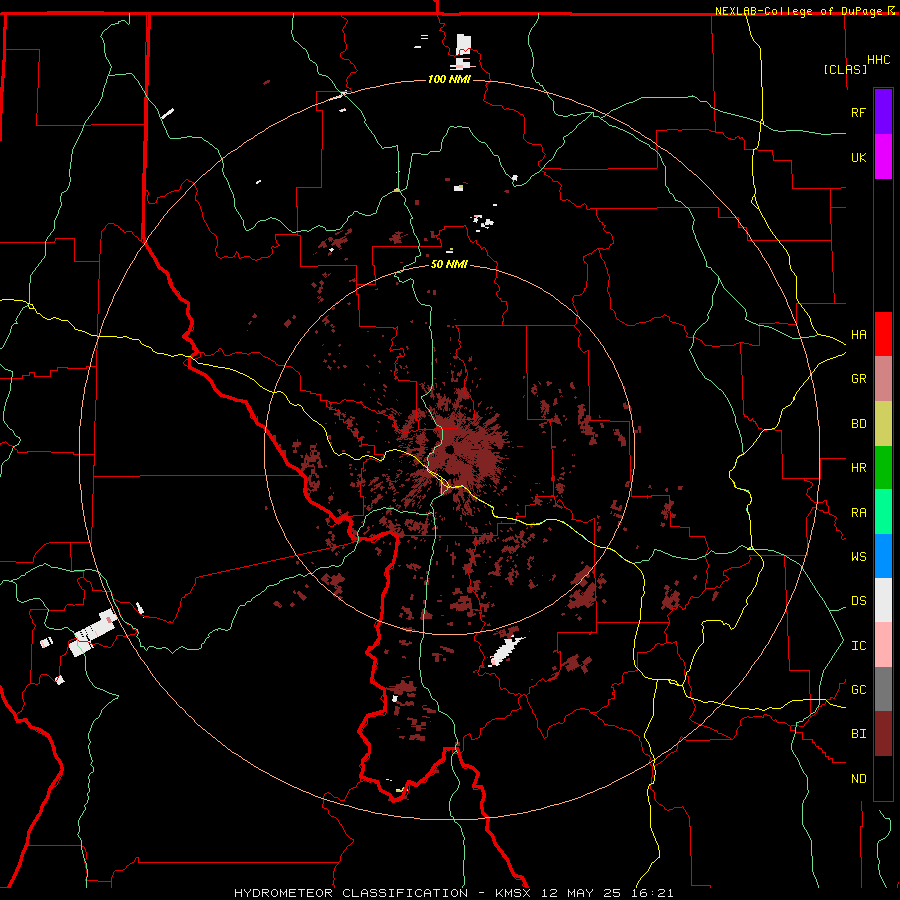
Task: Click the HA red legend color block
Action: click(883, 334)
